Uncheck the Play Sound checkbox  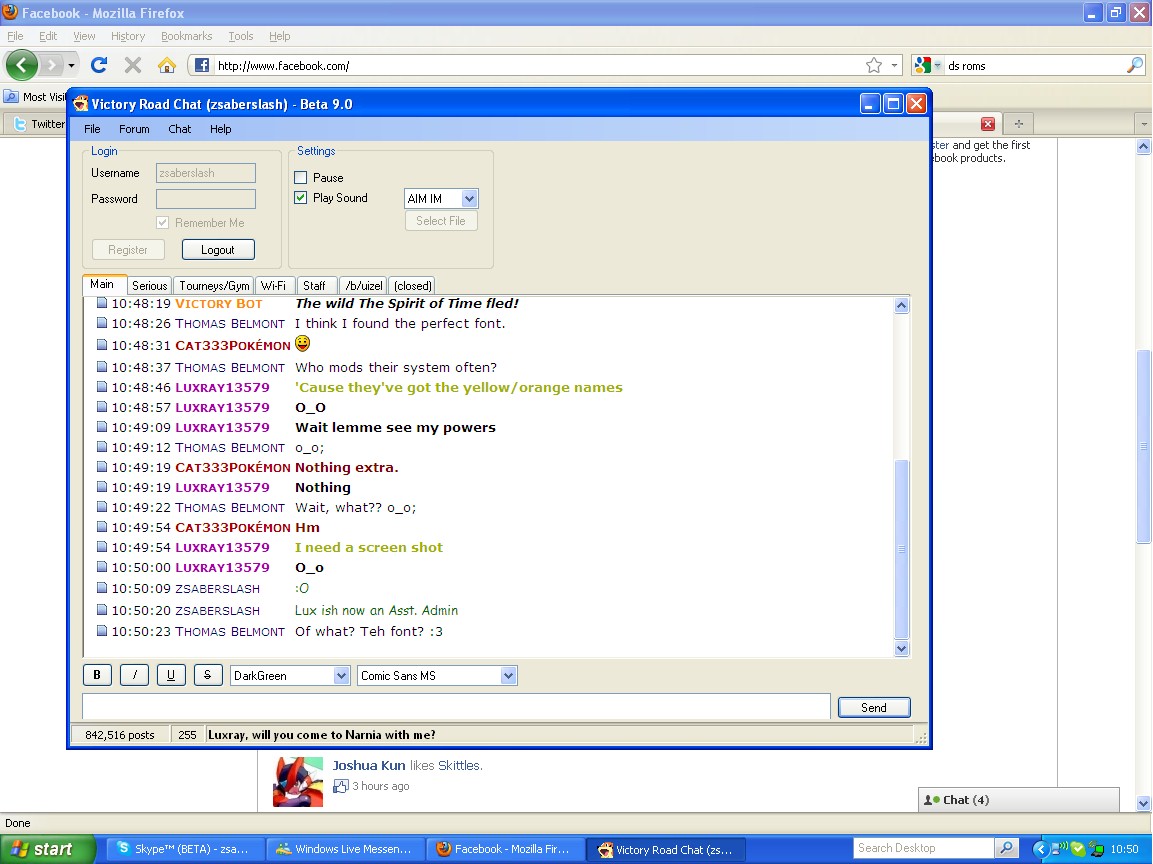(x=301, y=198)
